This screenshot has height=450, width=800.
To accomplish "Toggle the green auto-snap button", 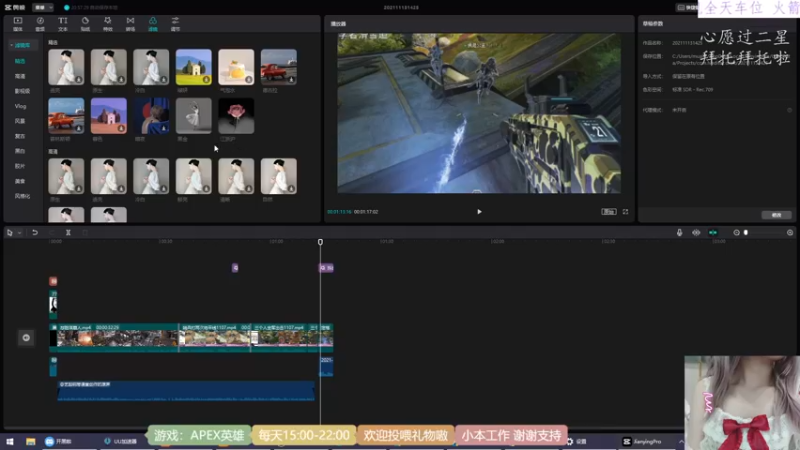I will click(x=713, y=233).
